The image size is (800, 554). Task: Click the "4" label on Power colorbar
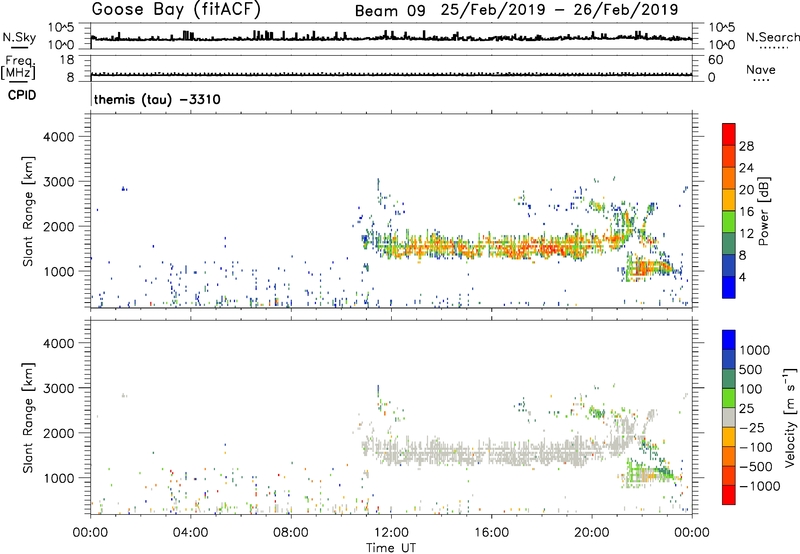tap(742, 277)
